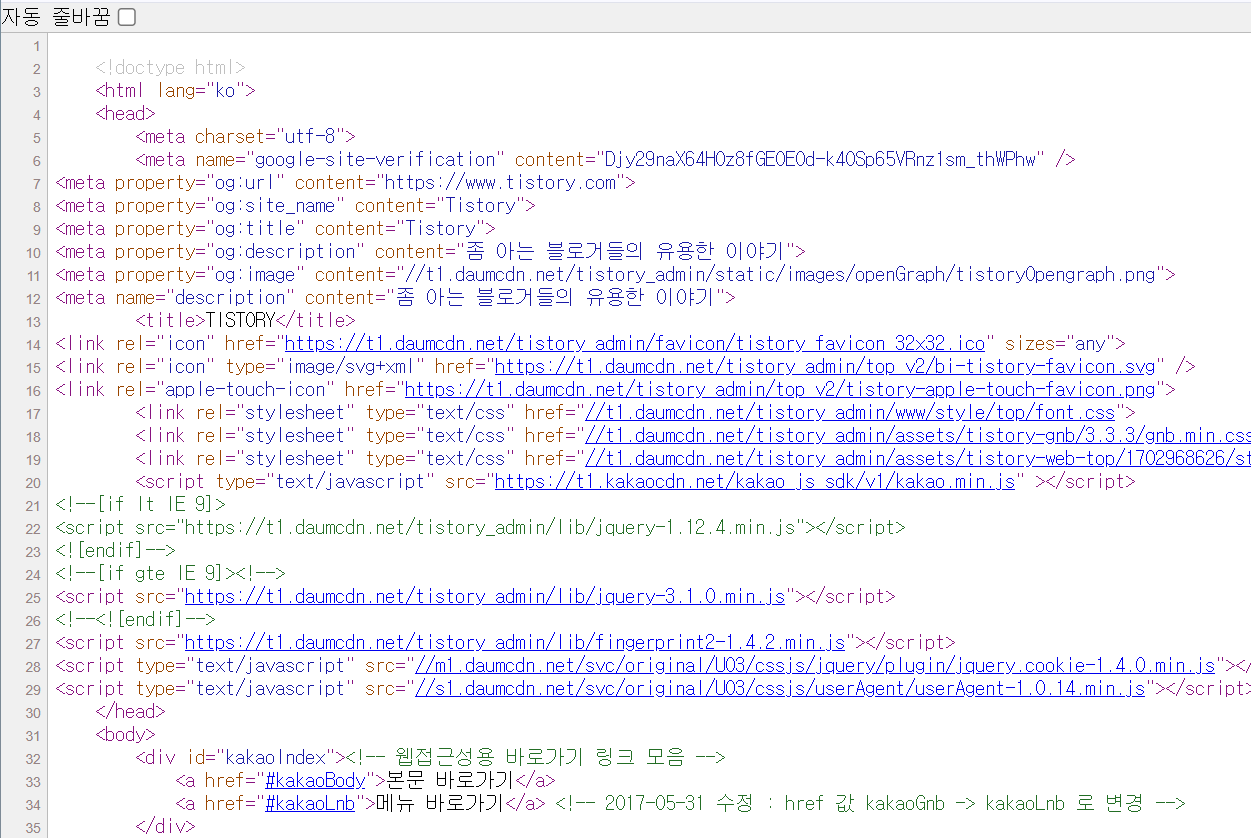Open the tistory-web-top stylesheet link
The height and width of the screenshot is (838, 1251).
(x=918, y=458)
